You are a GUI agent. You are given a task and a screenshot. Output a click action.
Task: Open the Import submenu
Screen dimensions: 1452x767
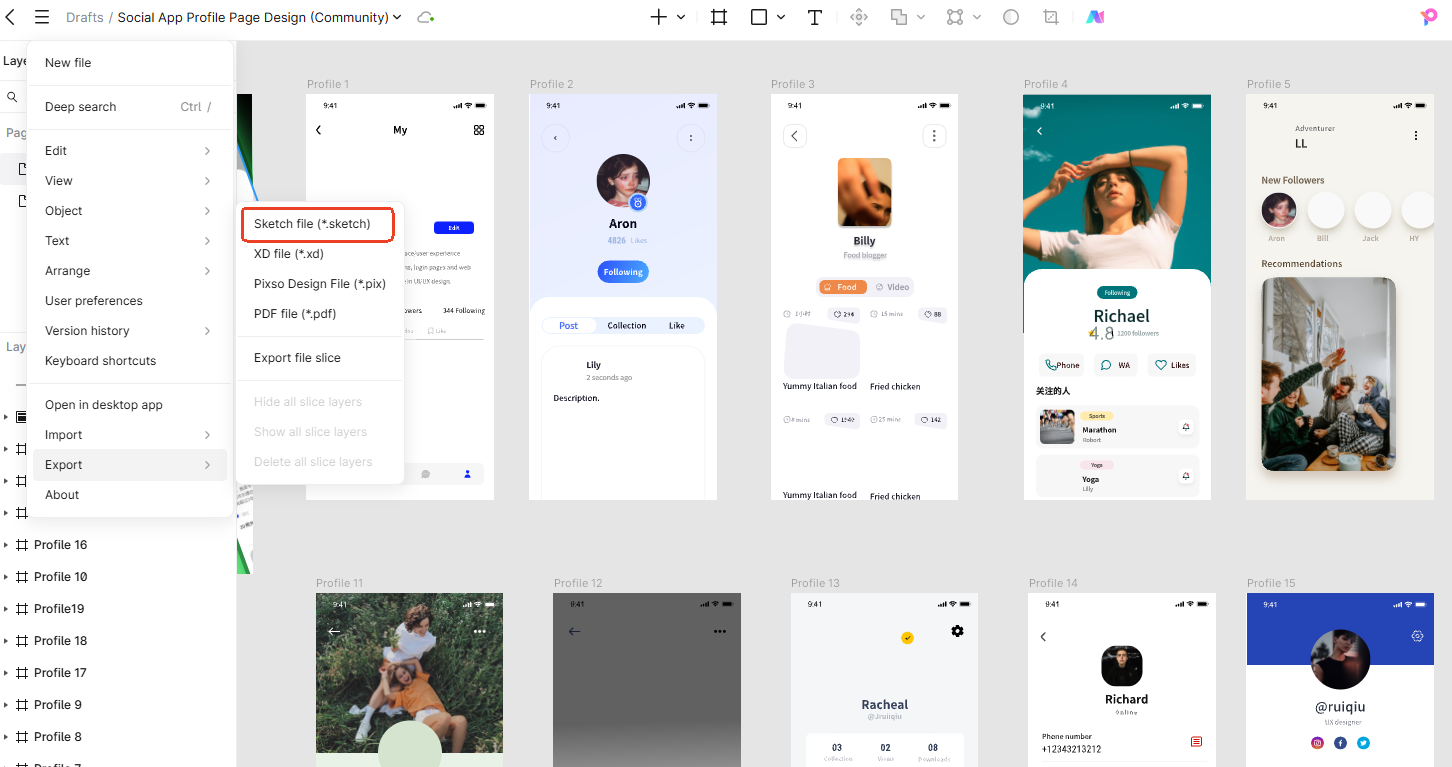130,435
